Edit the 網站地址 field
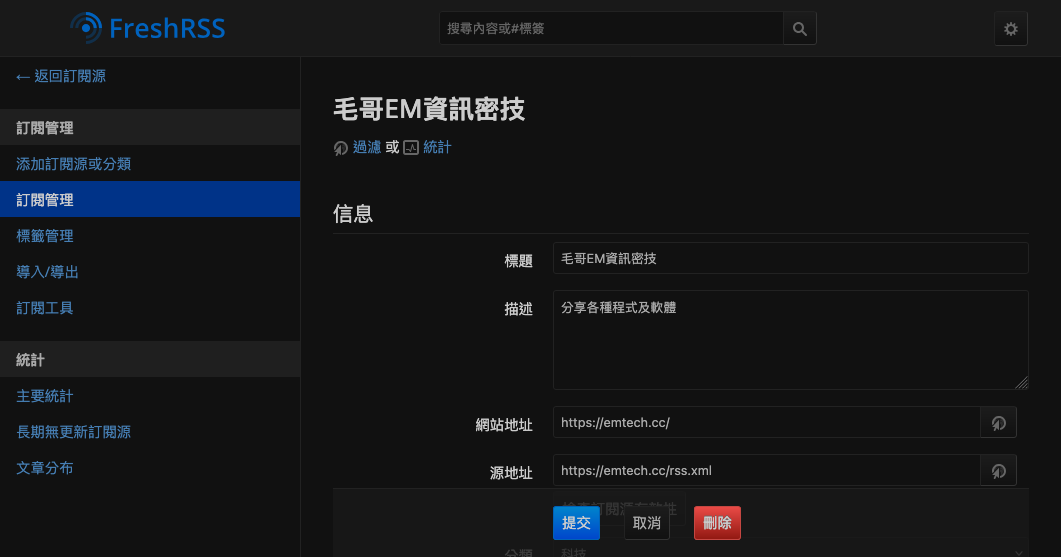Viewport: 1061px width, 557px height. (767, 423)
